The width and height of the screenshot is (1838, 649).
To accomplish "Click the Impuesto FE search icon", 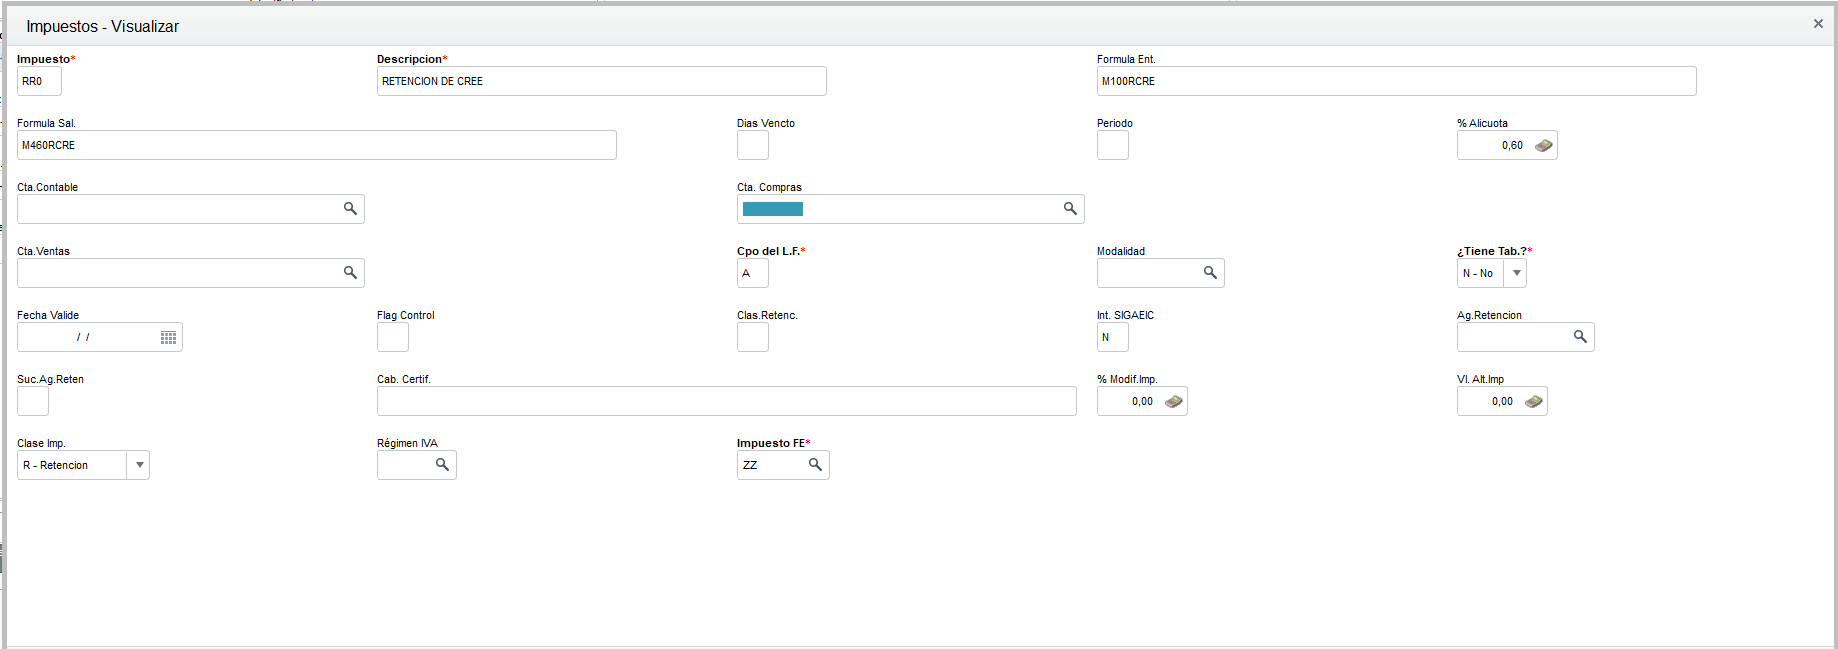I will coord(815,465).
